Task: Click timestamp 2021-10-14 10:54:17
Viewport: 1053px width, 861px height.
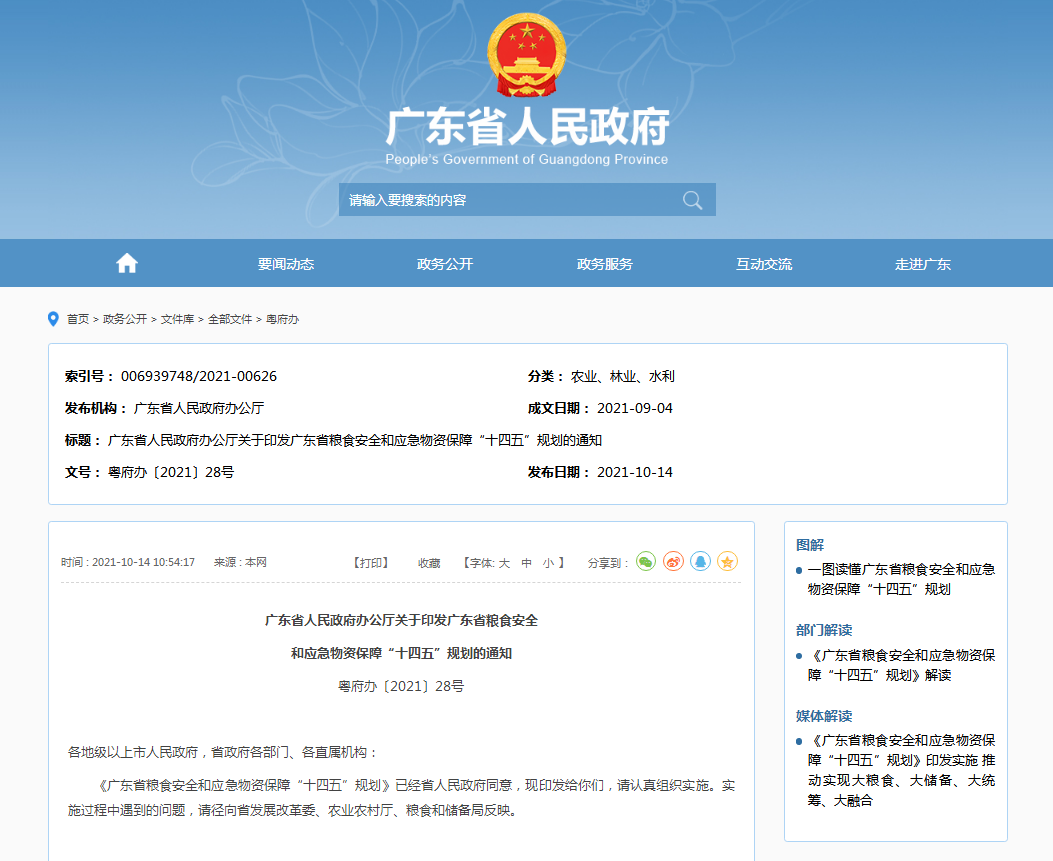Action: (143, 562)
